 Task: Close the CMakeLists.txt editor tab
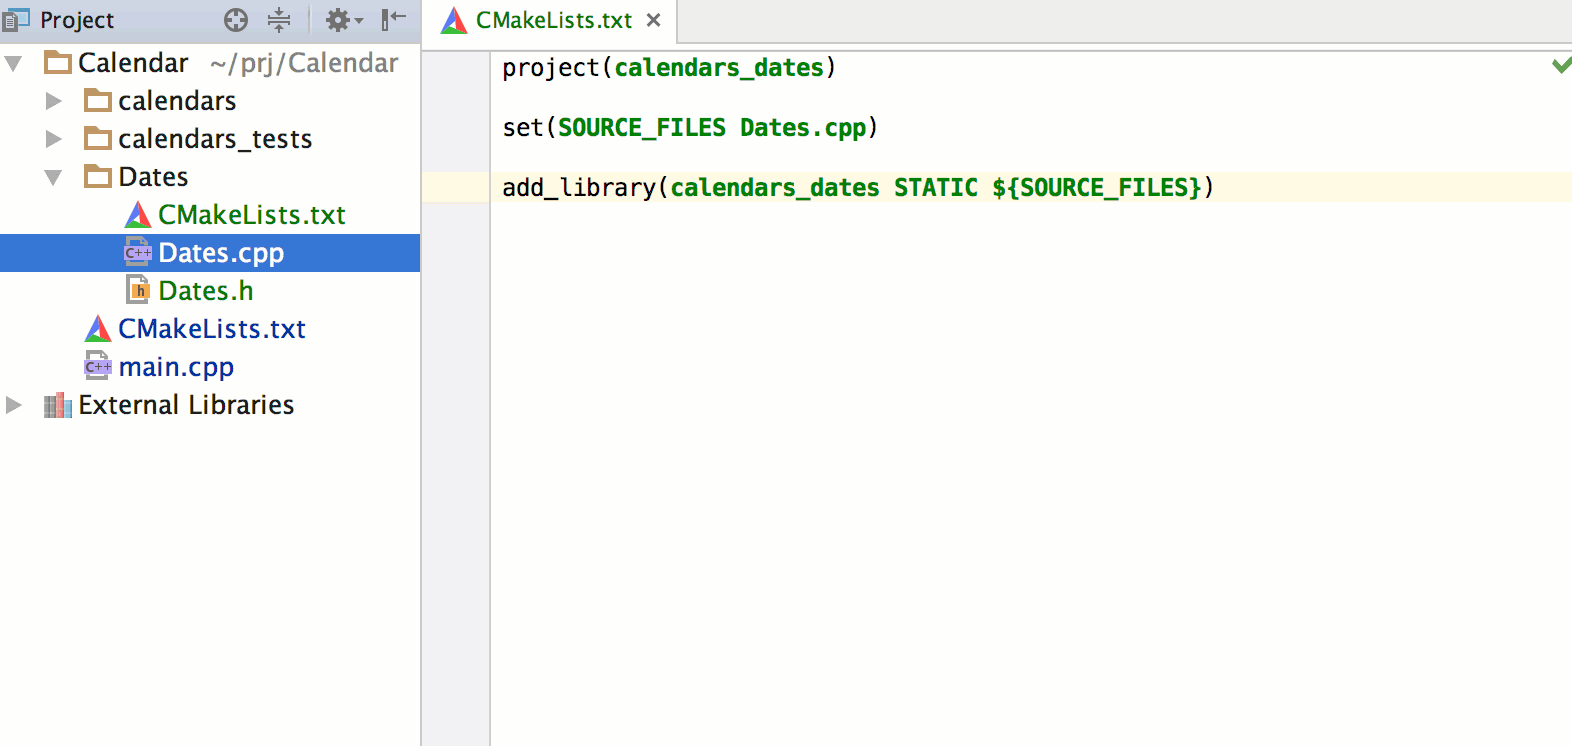tap(654, 20)
